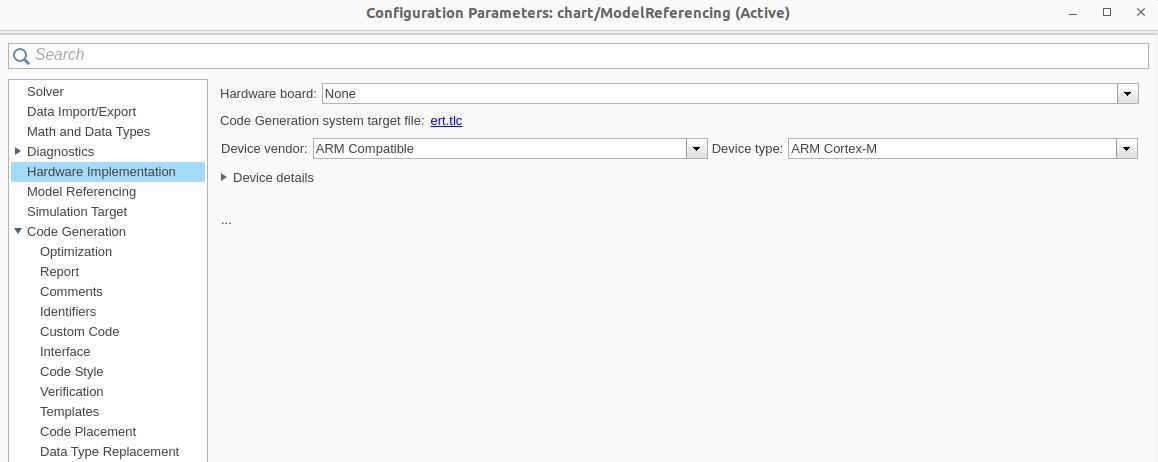Collapse the Code Generation tree node

(18, 231)
